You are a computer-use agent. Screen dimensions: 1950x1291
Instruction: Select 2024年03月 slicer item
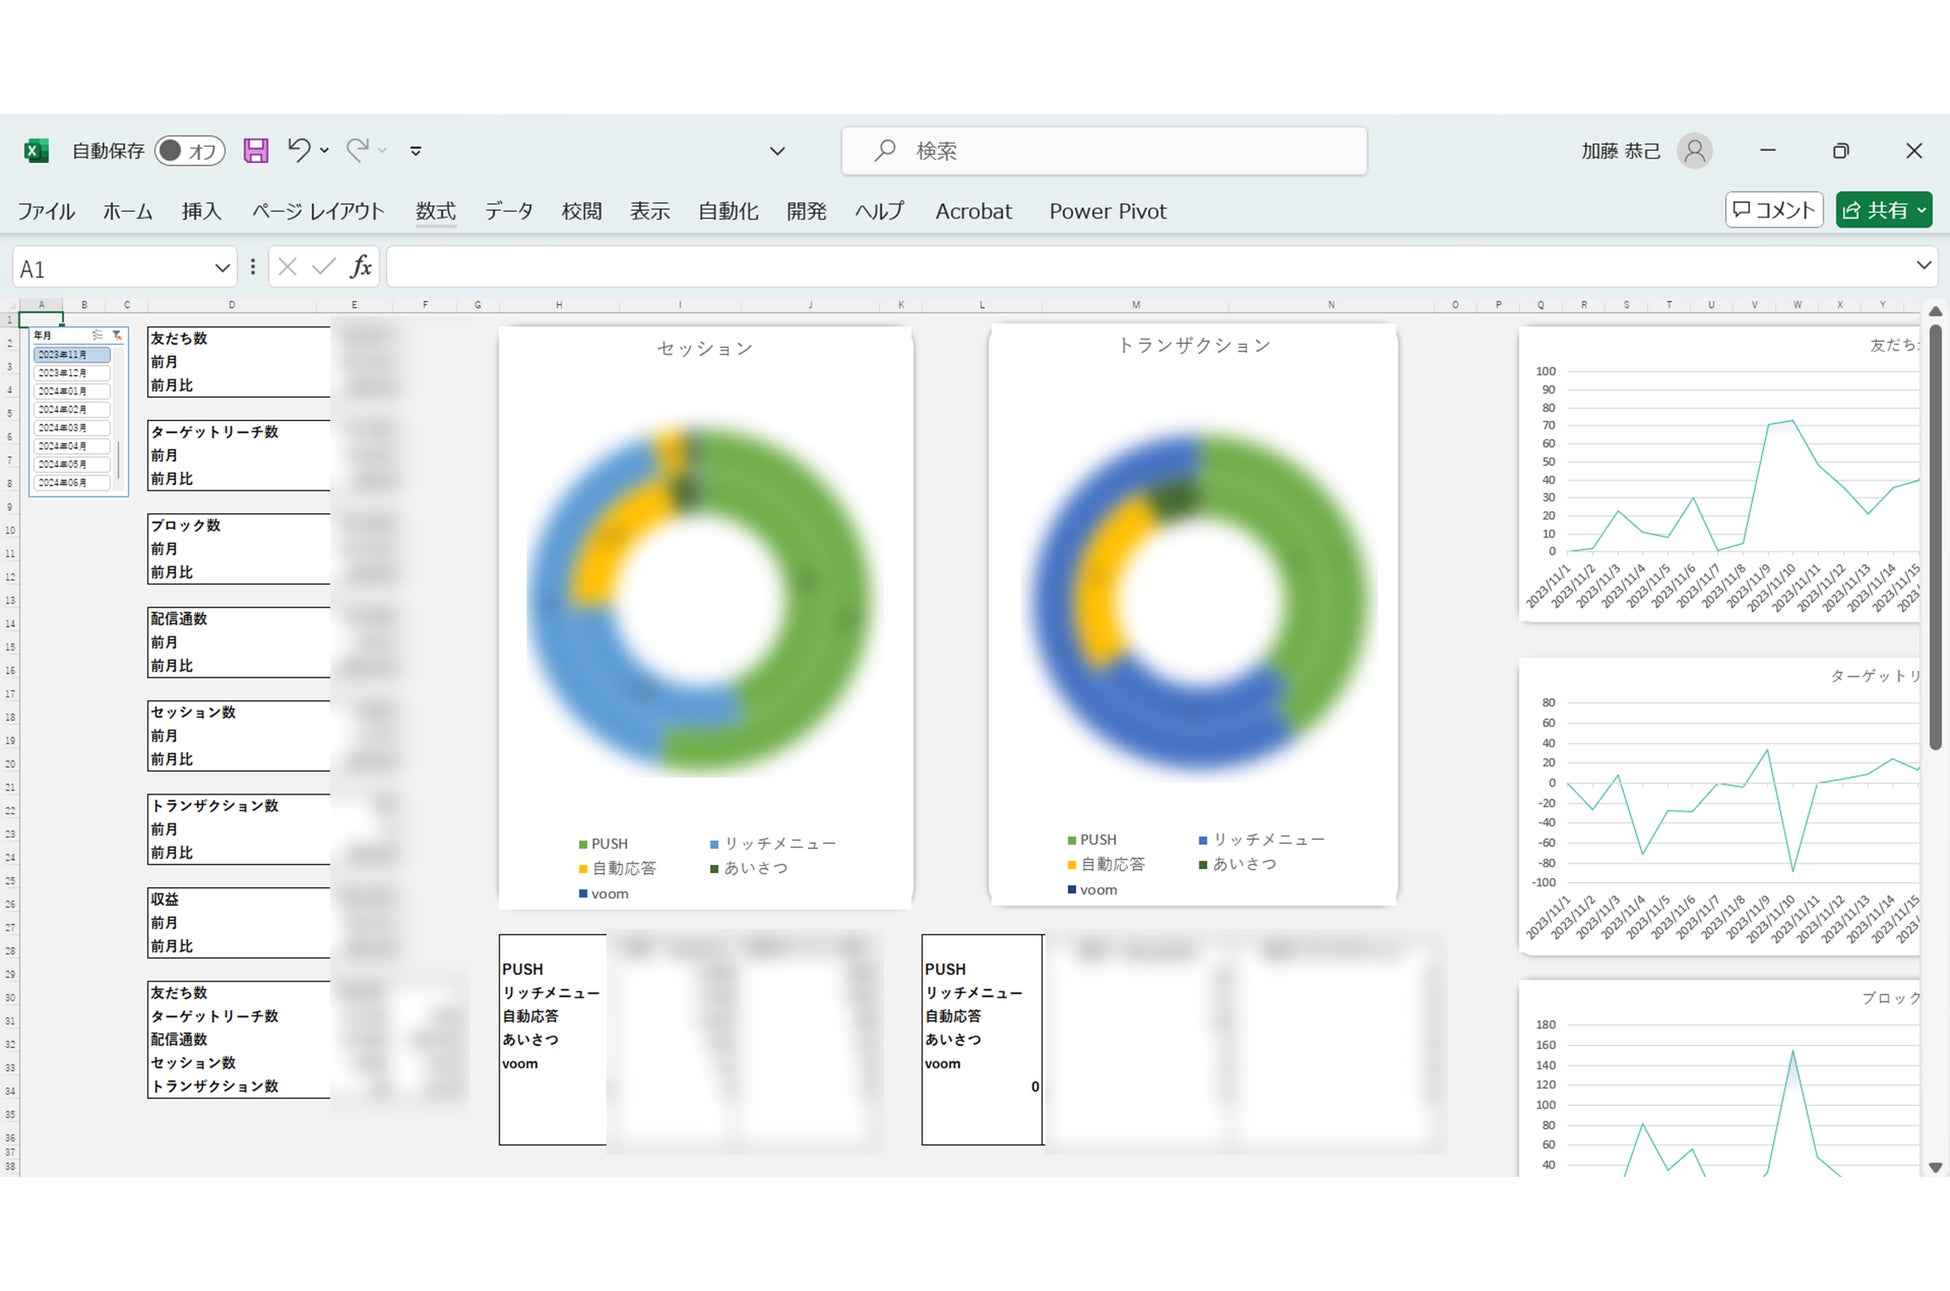[71, 428]
